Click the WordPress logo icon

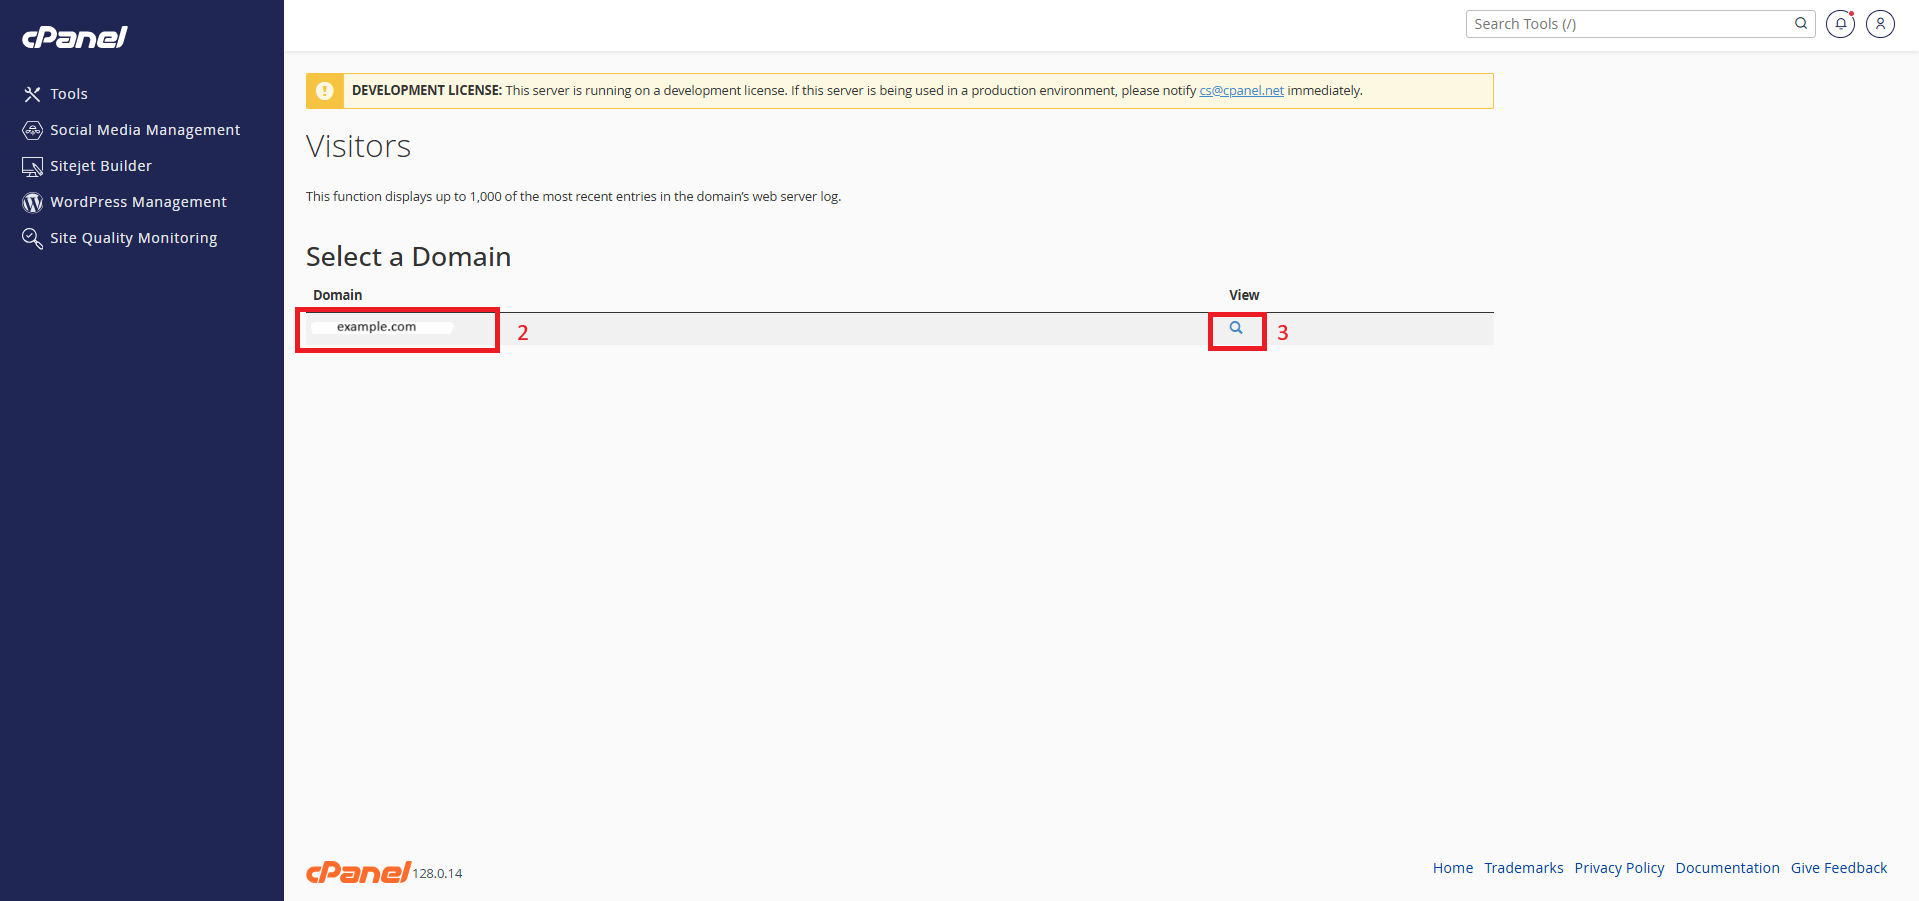(33, 202)
